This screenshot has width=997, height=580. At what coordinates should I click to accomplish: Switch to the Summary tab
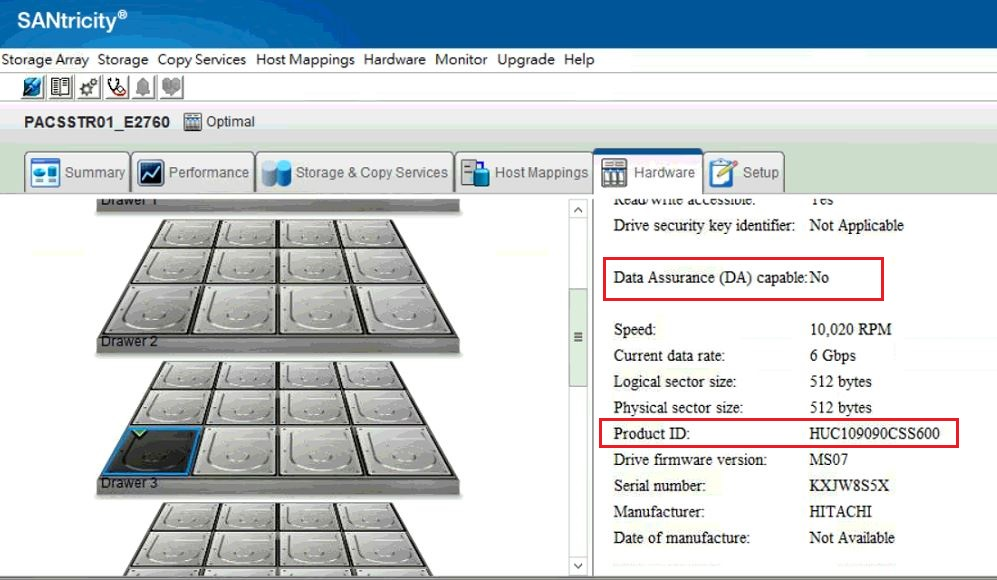point(79,172)
